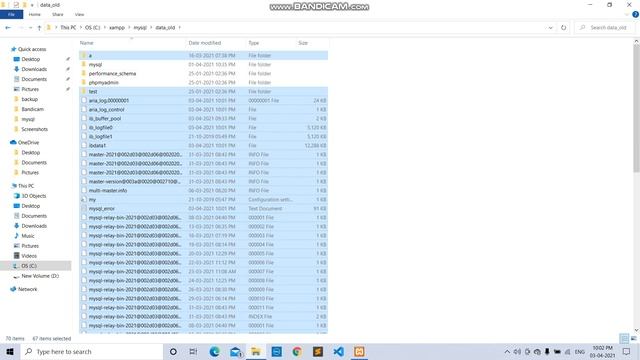Select the performance_schema folder
This screenshot has height=360, width=640.
[112, 73]
